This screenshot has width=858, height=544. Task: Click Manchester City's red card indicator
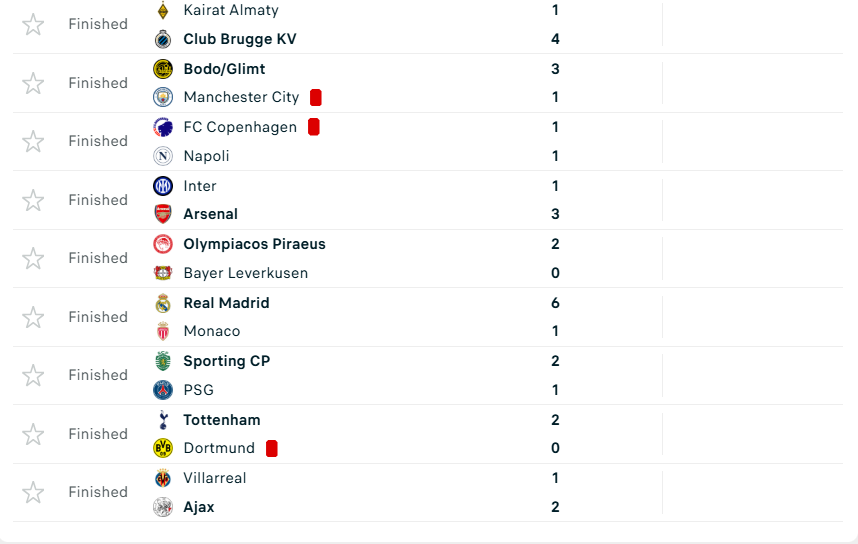[x=315, y=97]
